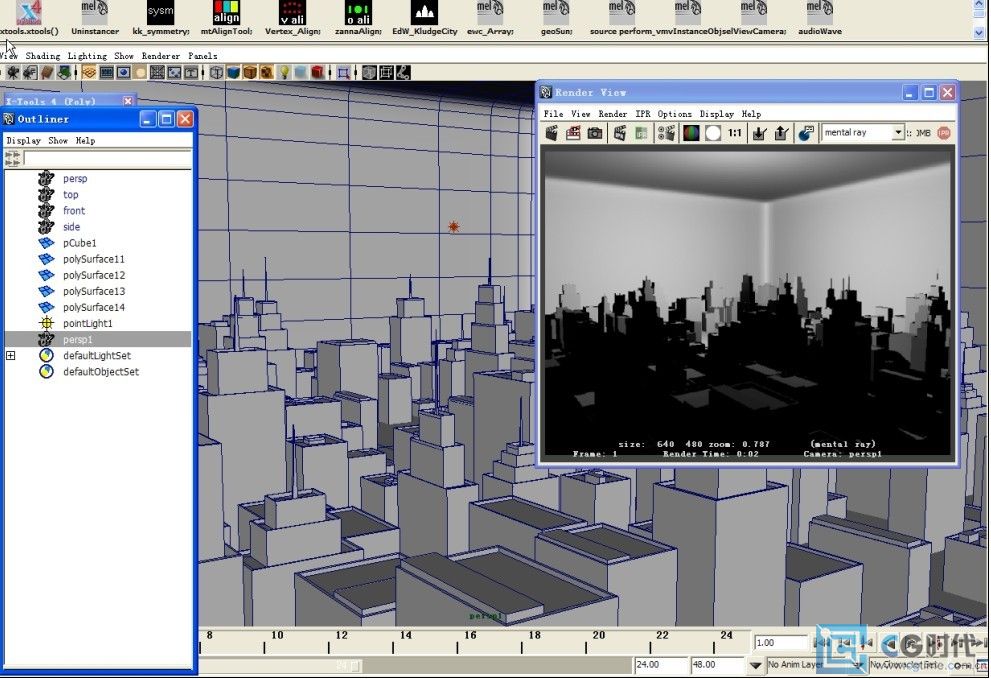Click the RGB channels display icon
The image size is (991, 679).
tap(691, 133)
